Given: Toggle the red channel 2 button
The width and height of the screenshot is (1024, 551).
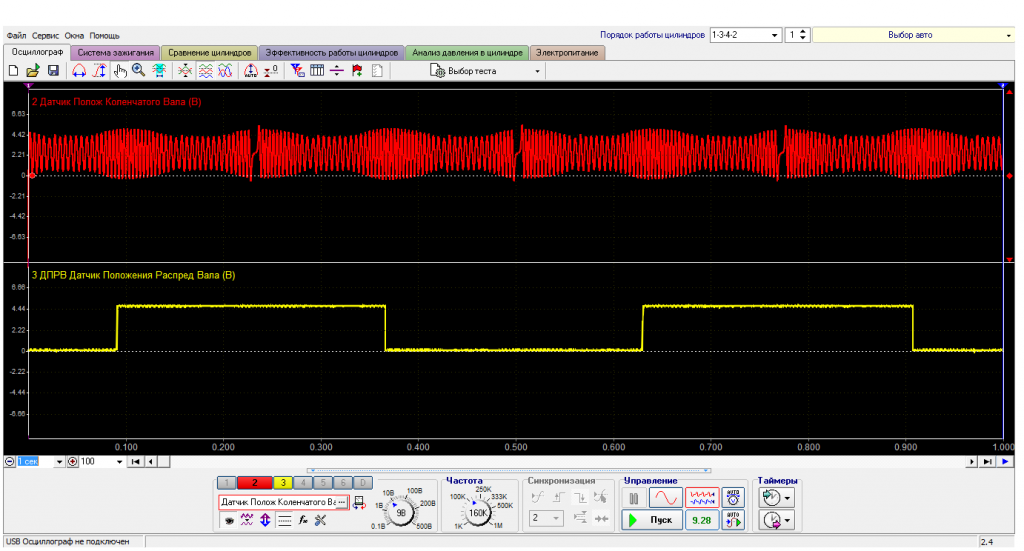Looking at the screenshot, I should [255, 483].
